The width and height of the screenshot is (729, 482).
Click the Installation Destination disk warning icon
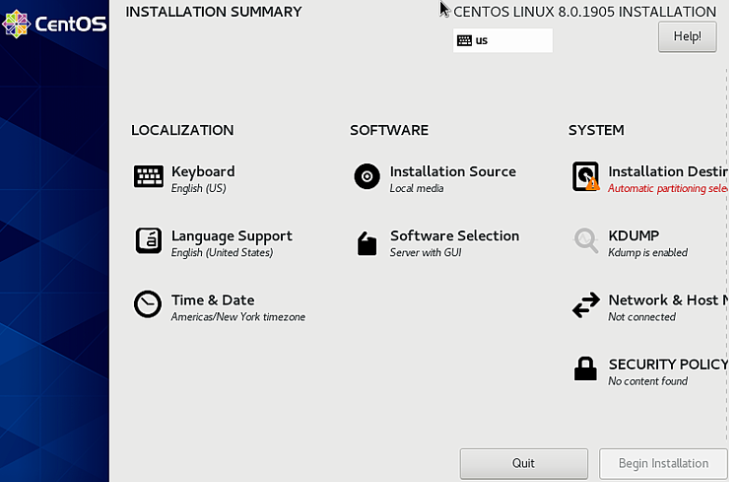(x=585, y=177)
